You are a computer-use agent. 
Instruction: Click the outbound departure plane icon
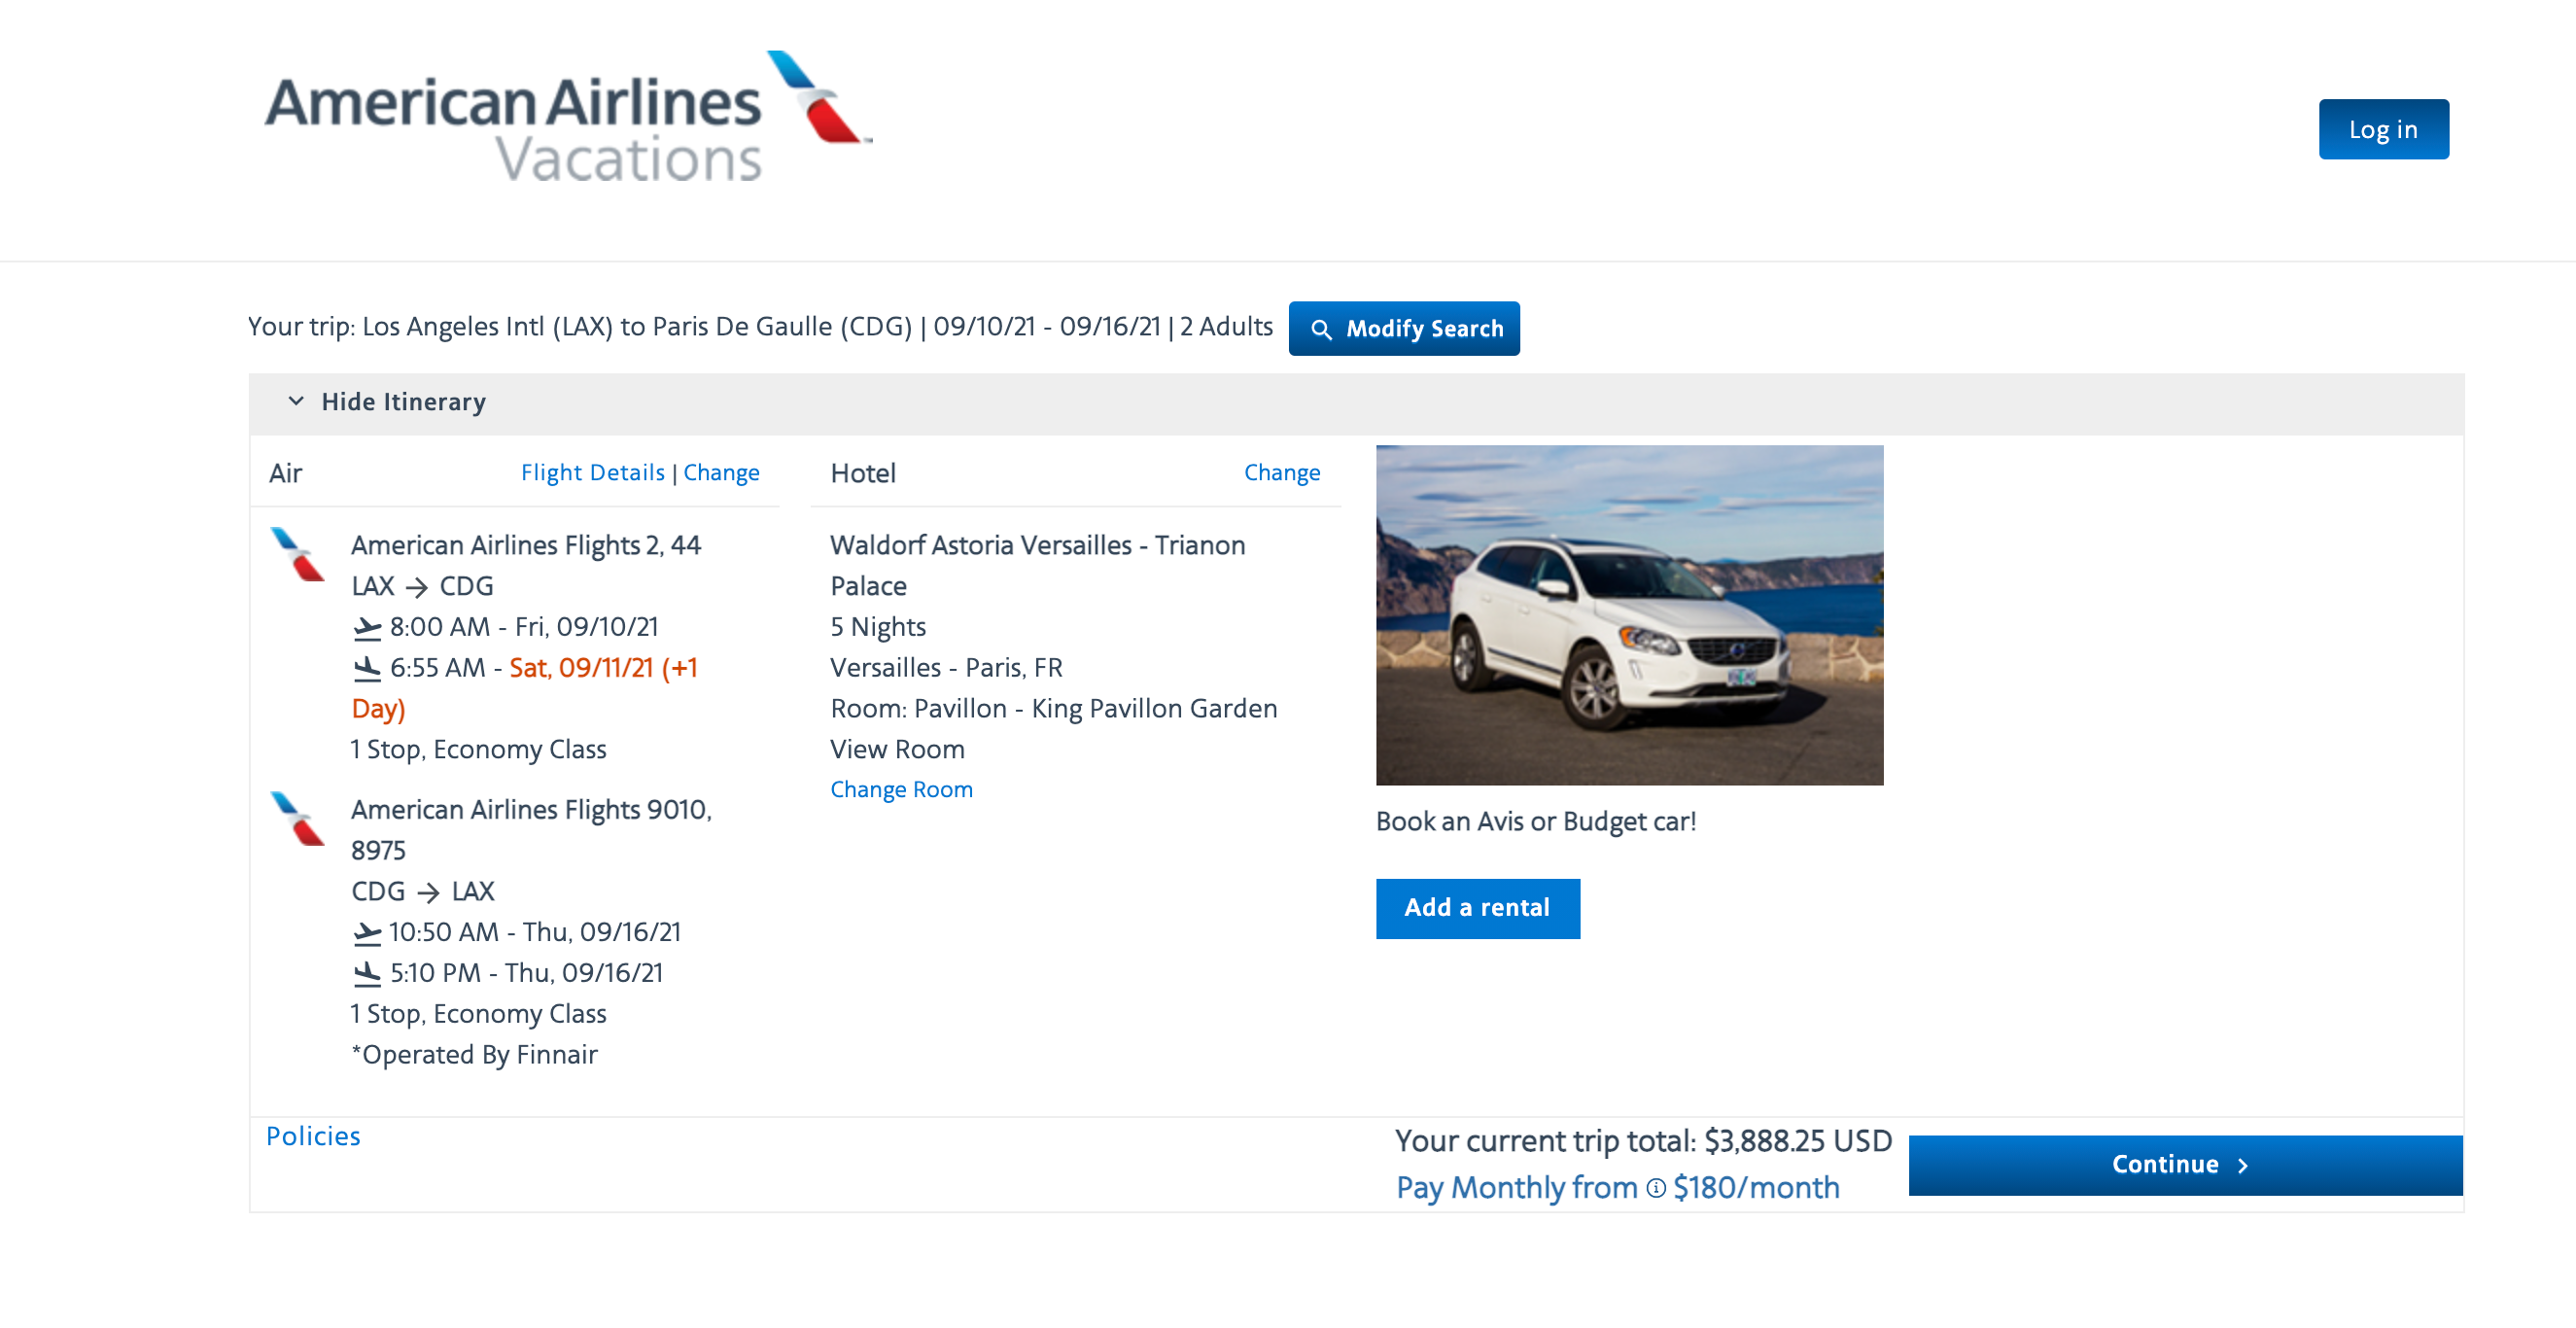tap(367, 628)
